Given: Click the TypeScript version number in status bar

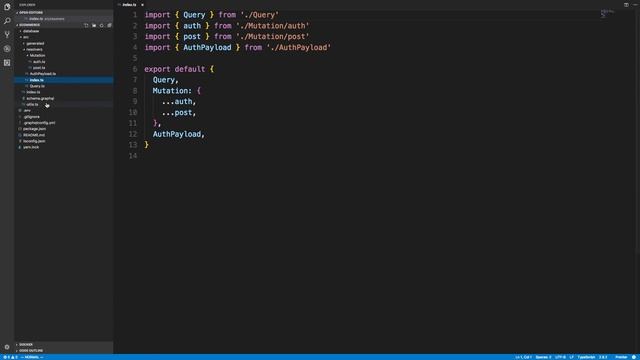Looking at the screenshot, I should pyautogui.click(x=603, y=357).
